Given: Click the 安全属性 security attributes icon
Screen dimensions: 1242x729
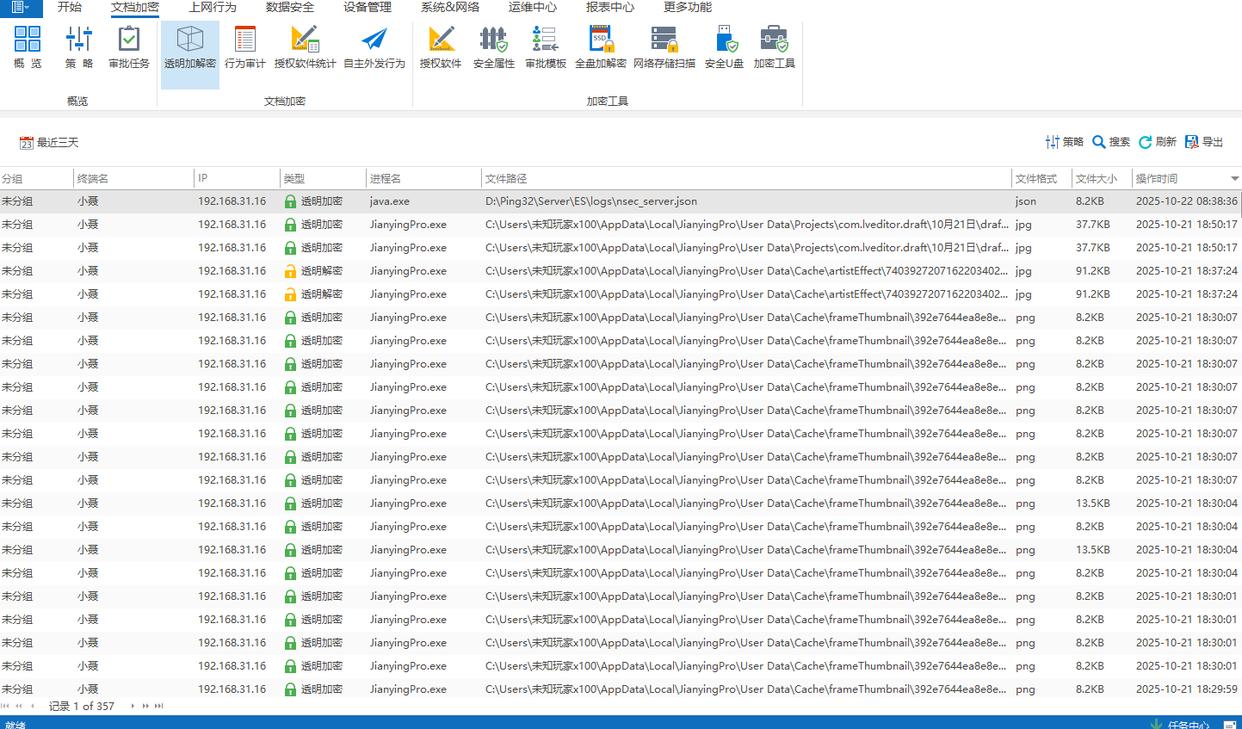Looking at the screenshot, I should tap(493, 47).
